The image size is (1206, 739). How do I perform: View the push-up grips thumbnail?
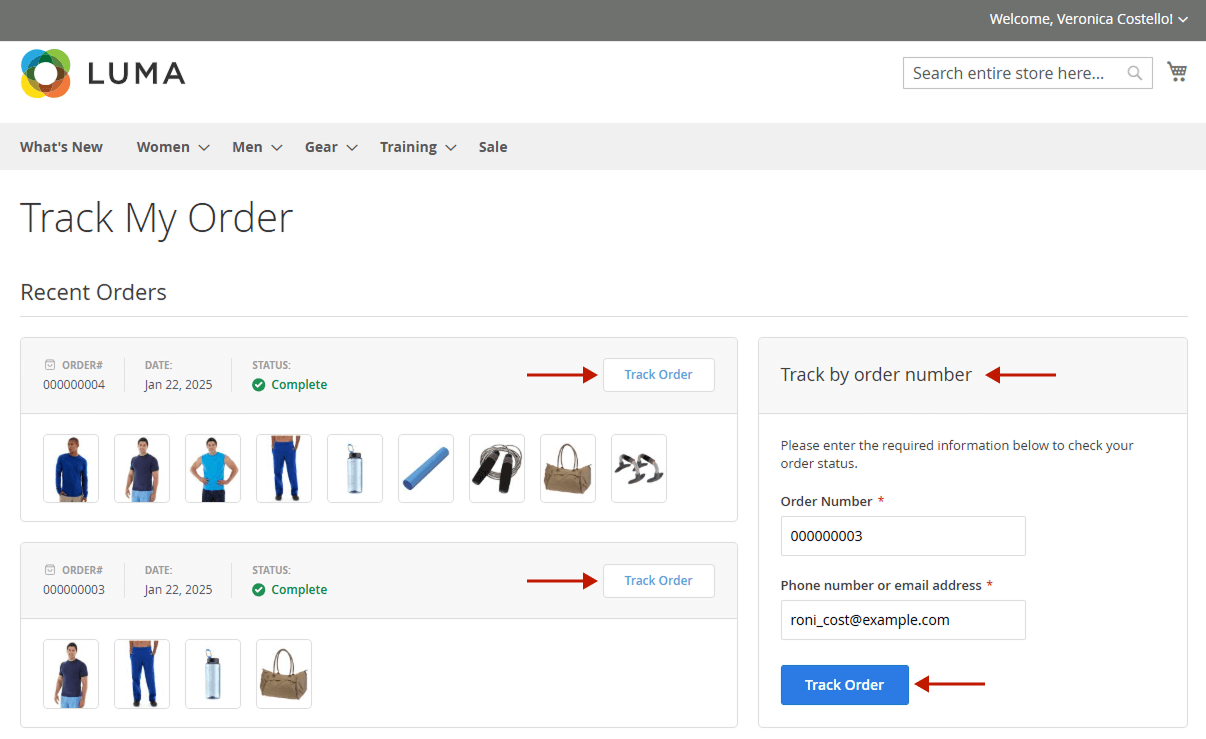[x=639, y=468]
